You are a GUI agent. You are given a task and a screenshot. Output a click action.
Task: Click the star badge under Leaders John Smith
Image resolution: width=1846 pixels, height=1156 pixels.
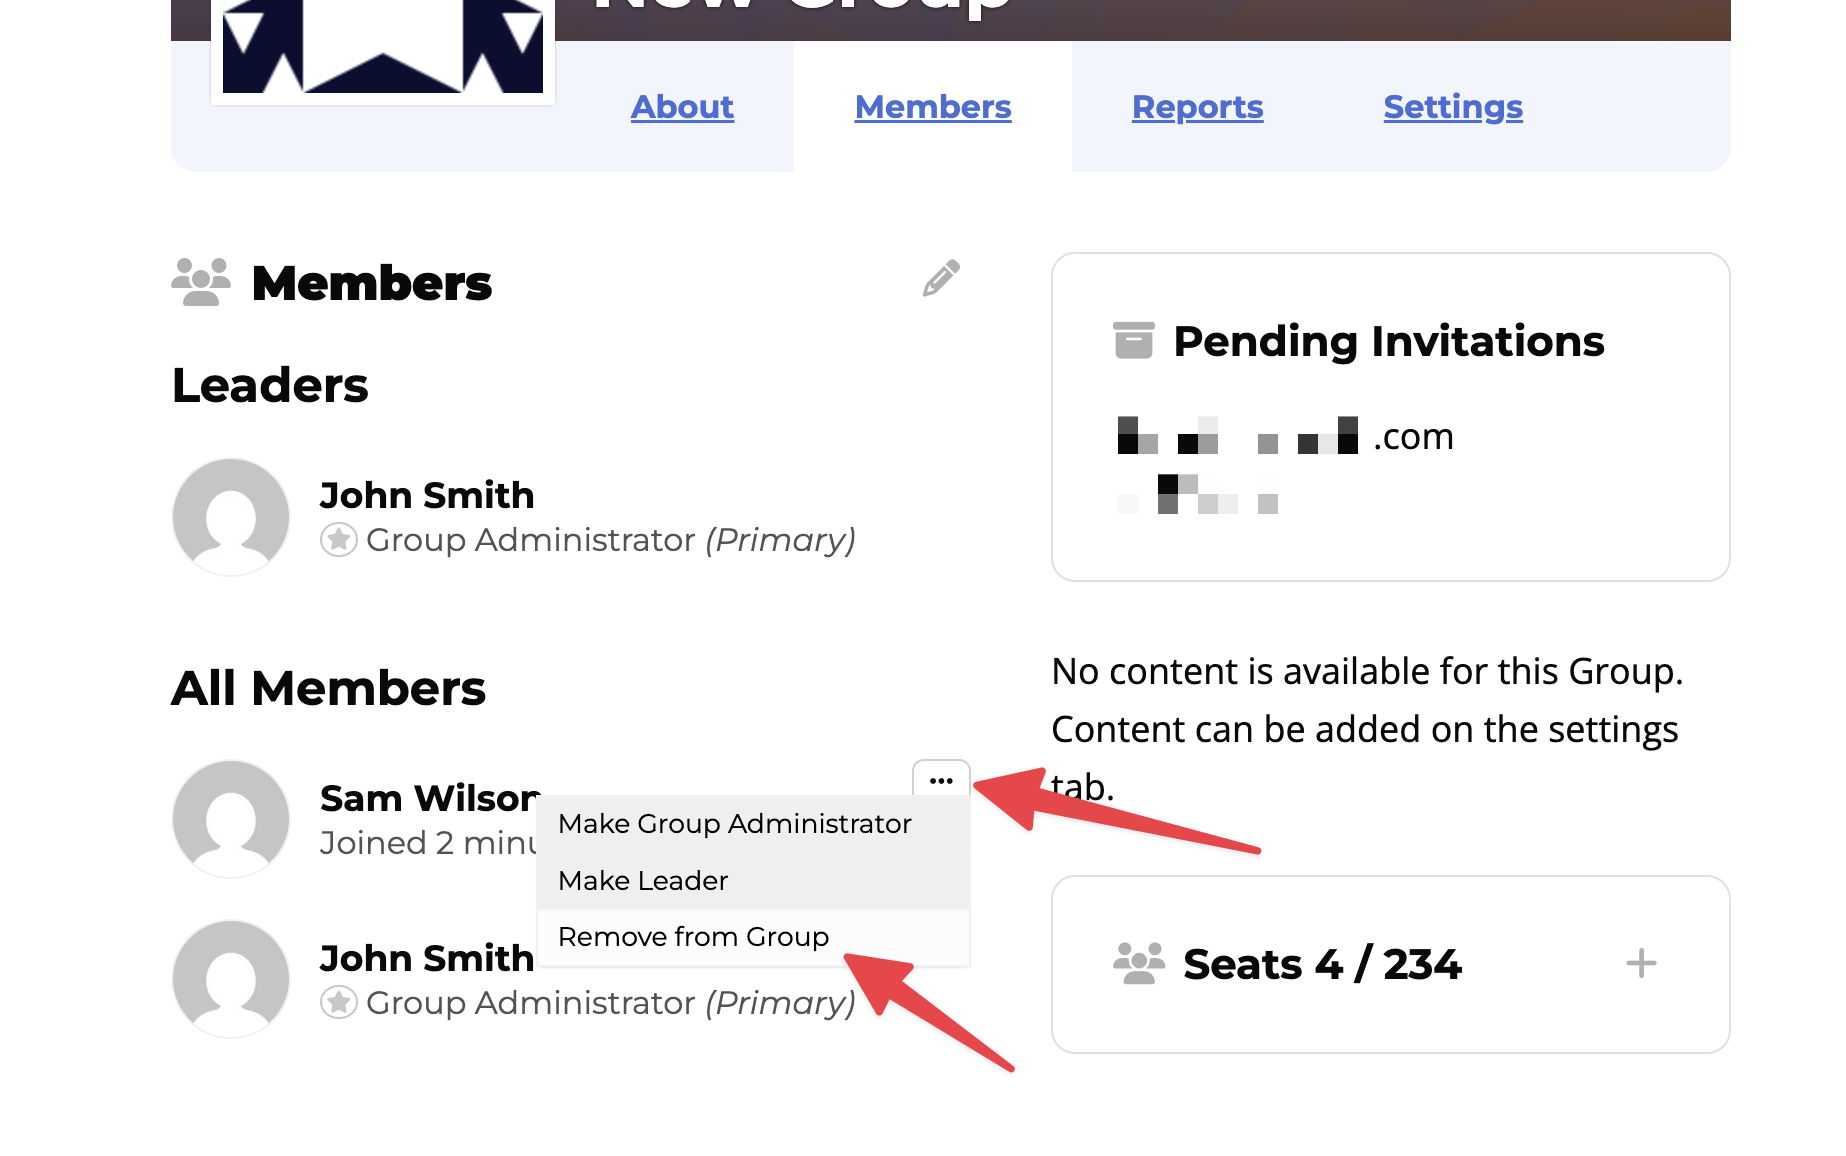click(x=339, y=540)
